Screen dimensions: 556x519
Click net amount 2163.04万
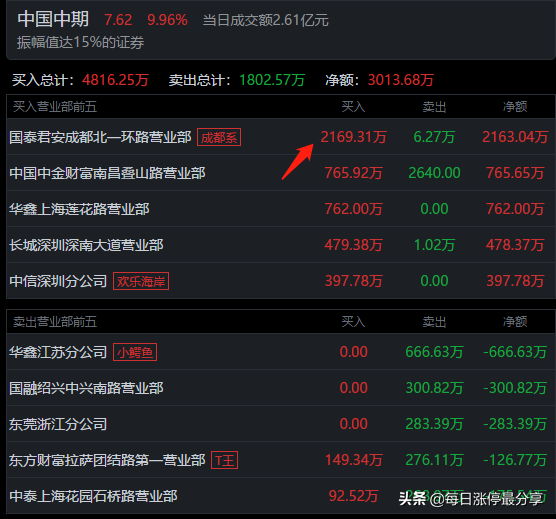pyautogui.click(x=515, y=137)
